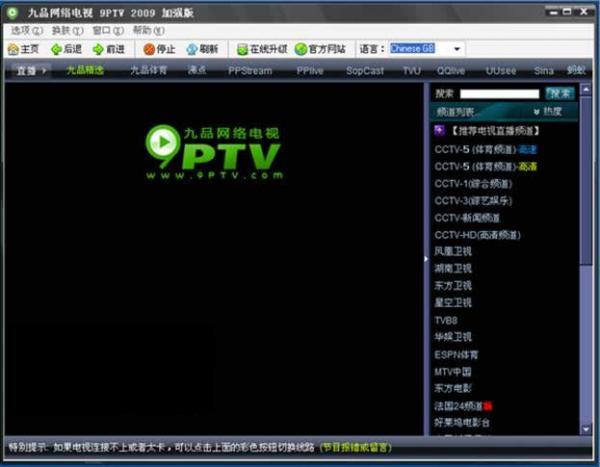Open the official website 官方网站 icon

tap(301, 49)
